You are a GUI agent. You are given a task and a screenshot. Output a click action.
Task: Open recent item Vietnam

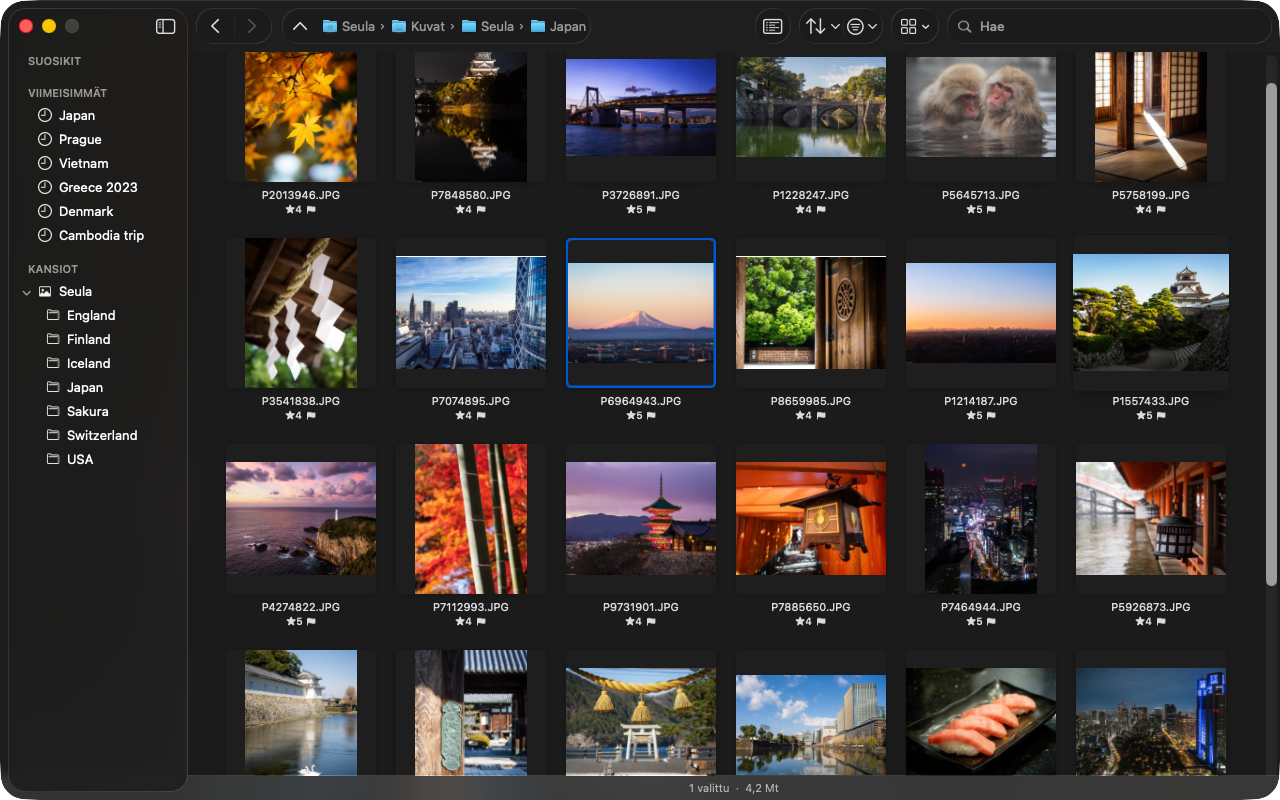[83, 163]
